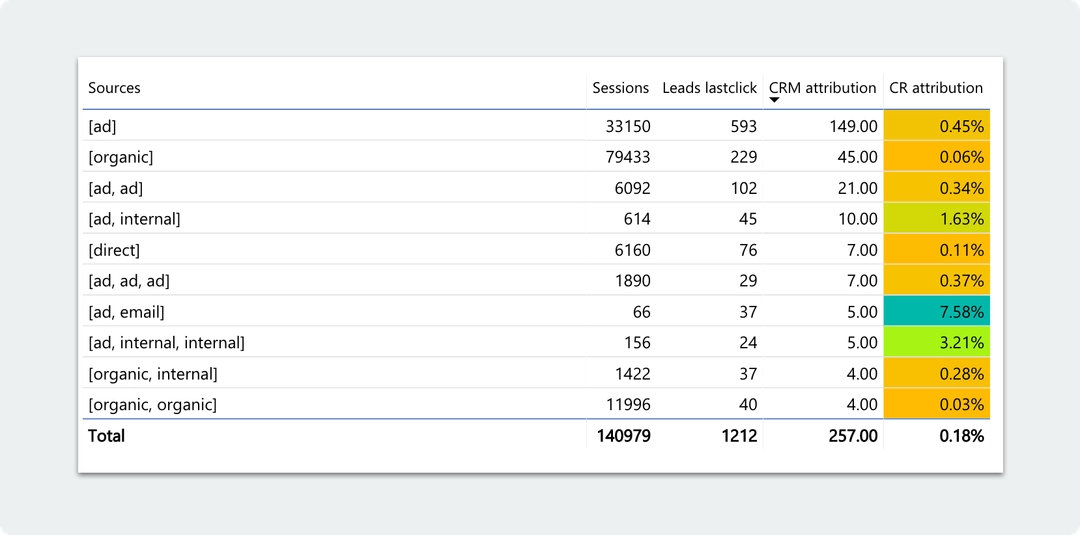The image size is (1080, 535).
Task: Select the [organic, internal] source label
Action: 153,374
